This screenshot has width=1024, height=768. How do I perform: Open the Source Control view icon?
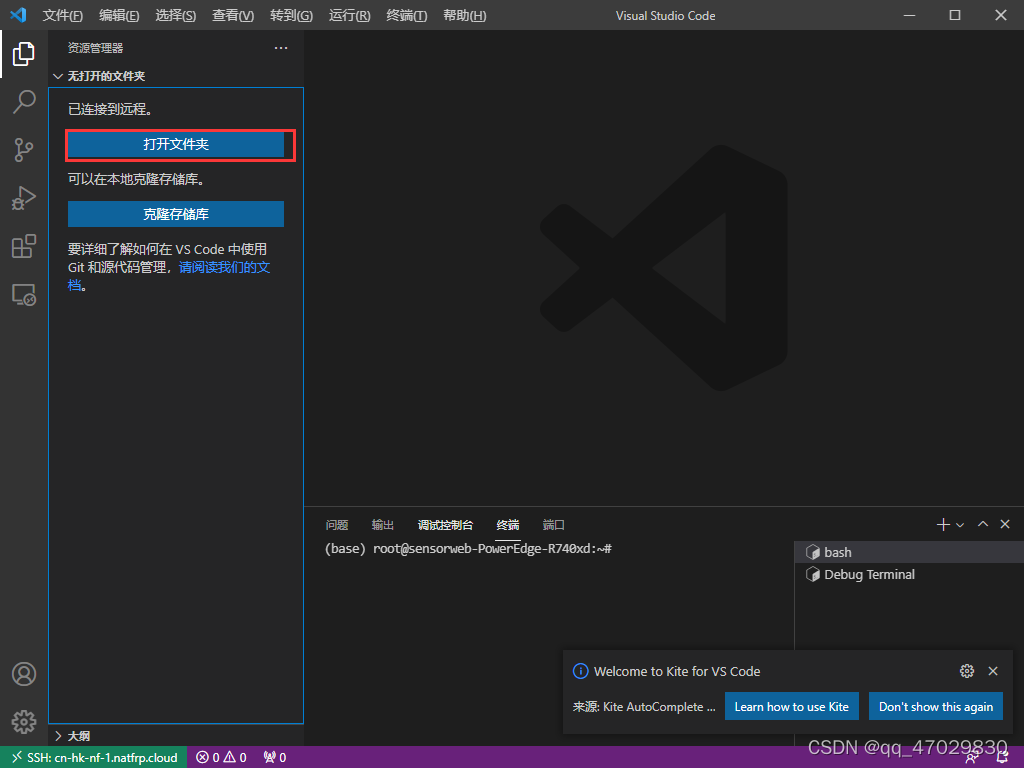coord(24,150)
